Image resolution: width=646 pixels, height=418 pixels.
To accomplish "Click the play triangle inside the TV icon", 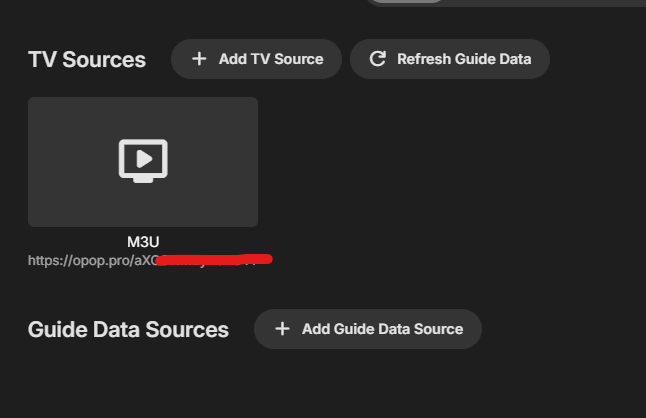I will (144, 157).
